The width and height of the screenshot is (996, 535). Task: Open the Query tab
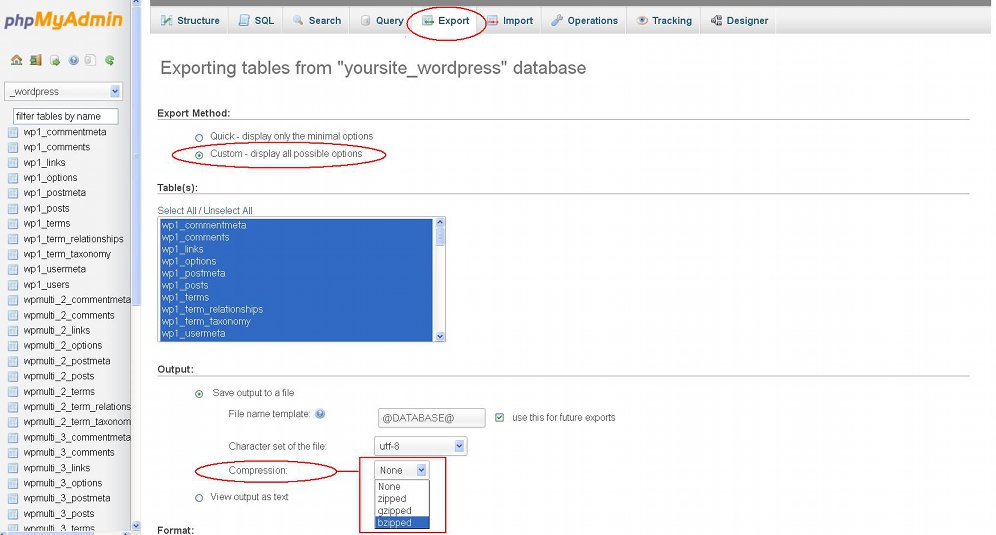(x=382, y=20)
